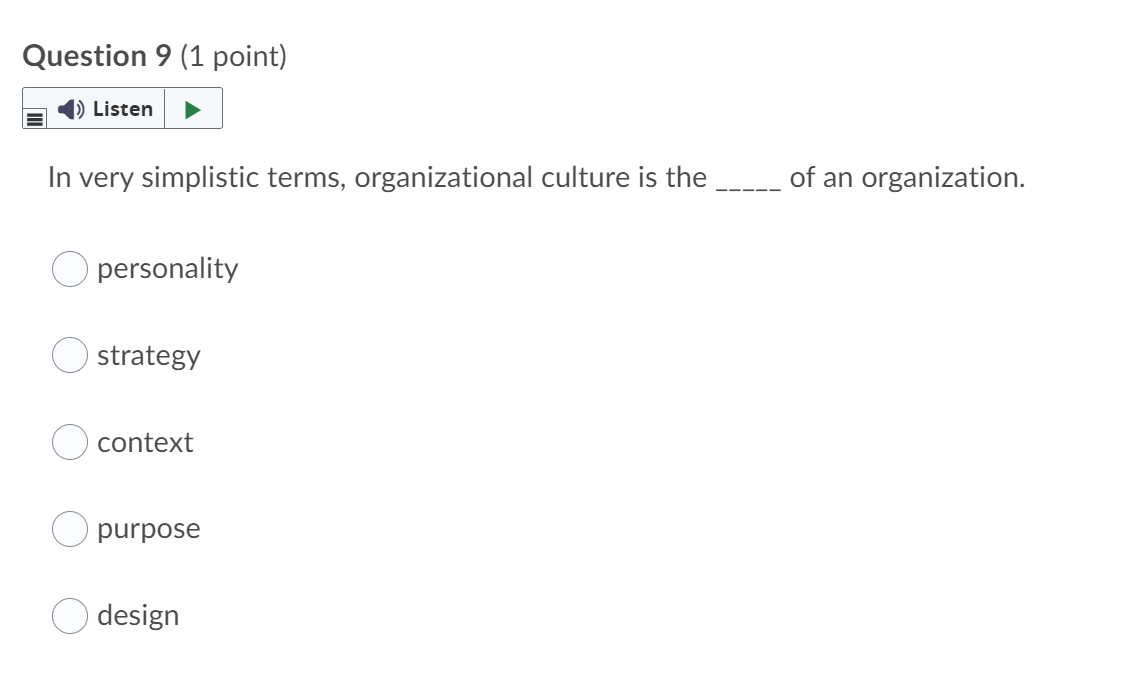This screenshot has width=1126, height=688.
Task: Expand the Listen options via the lines icon
Action: coord(33,118)
